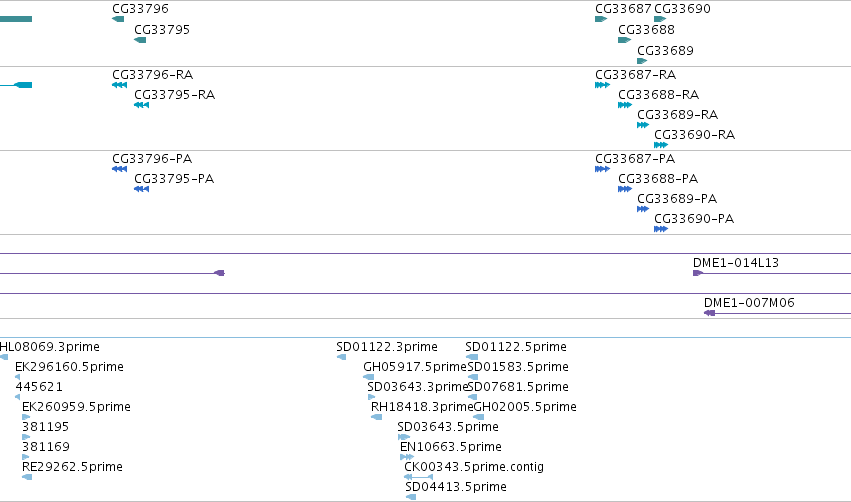Select the 445621 feature glyph
Image resolution: width=851 pixels, height=502 pixels.
click(x=18, y=397)
